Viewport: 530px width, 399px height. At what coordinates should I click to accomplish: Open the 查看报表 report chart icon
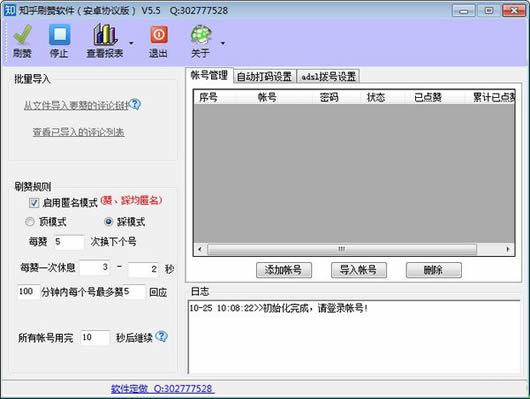coord(105,35)
